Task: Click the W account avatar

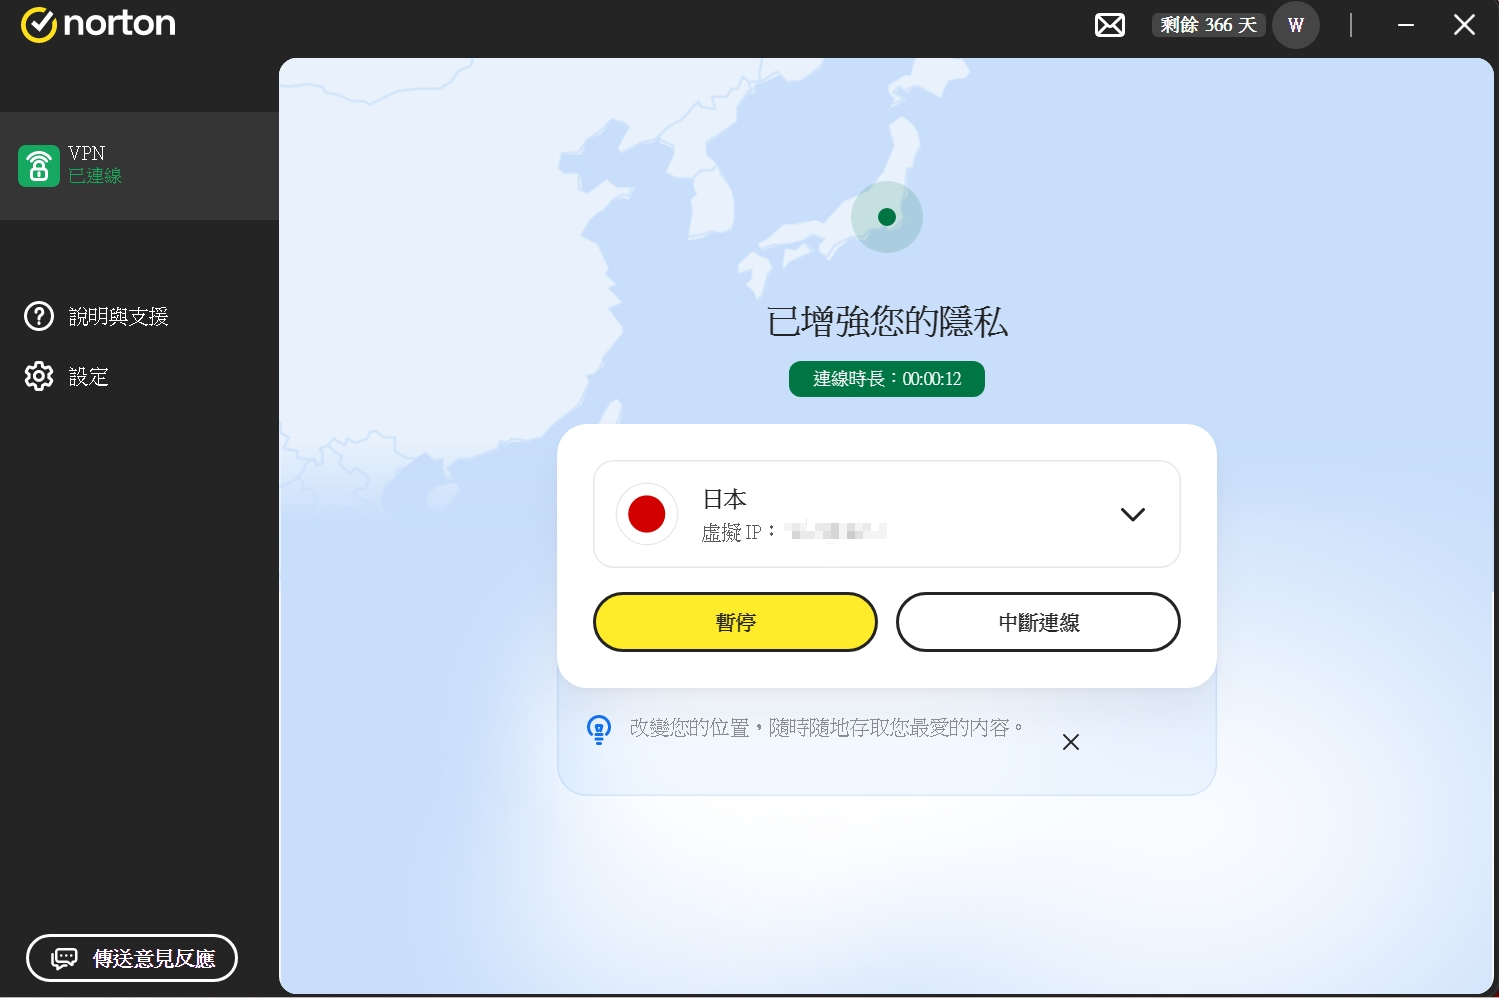Action: pos(1295,25)
